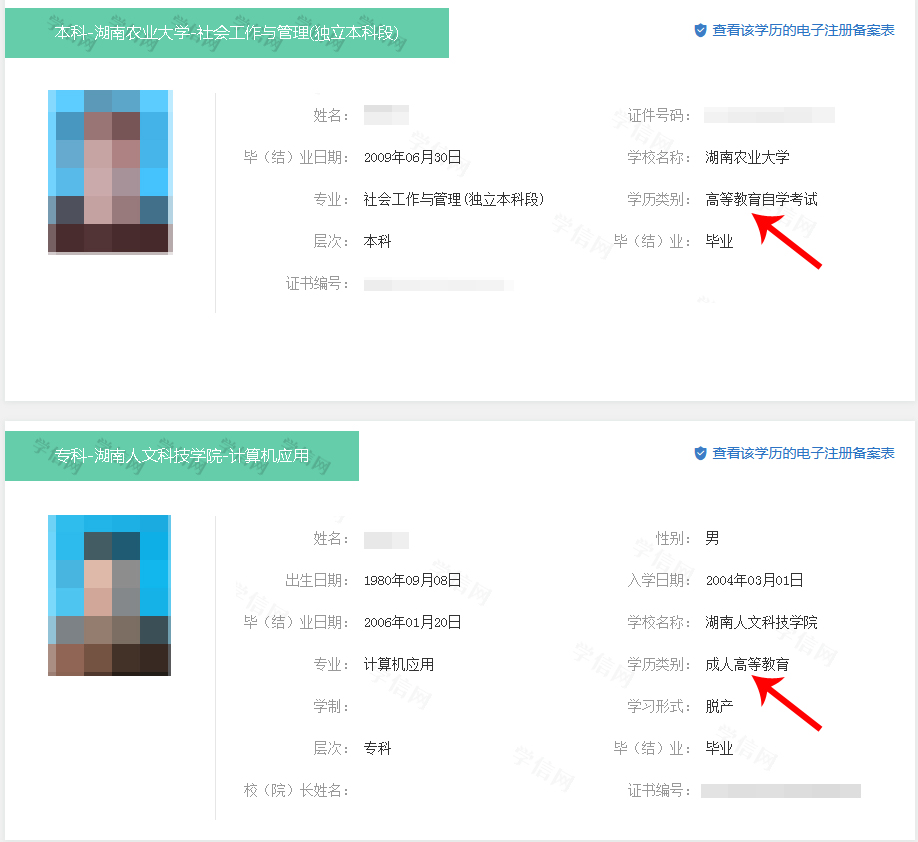918x842 pixels.
Task: Click shield icon beside bachelor record link
Action: click(700, 30)
